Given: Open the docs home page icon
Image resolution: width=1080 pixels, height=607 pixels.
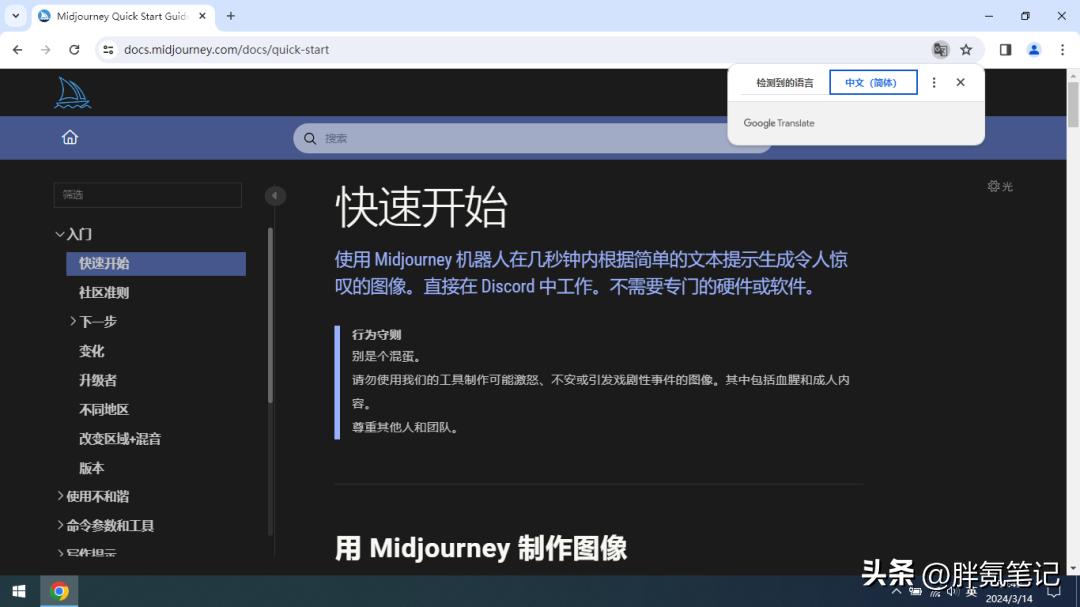Looking at the screenshot, I should tap(70, 137).
